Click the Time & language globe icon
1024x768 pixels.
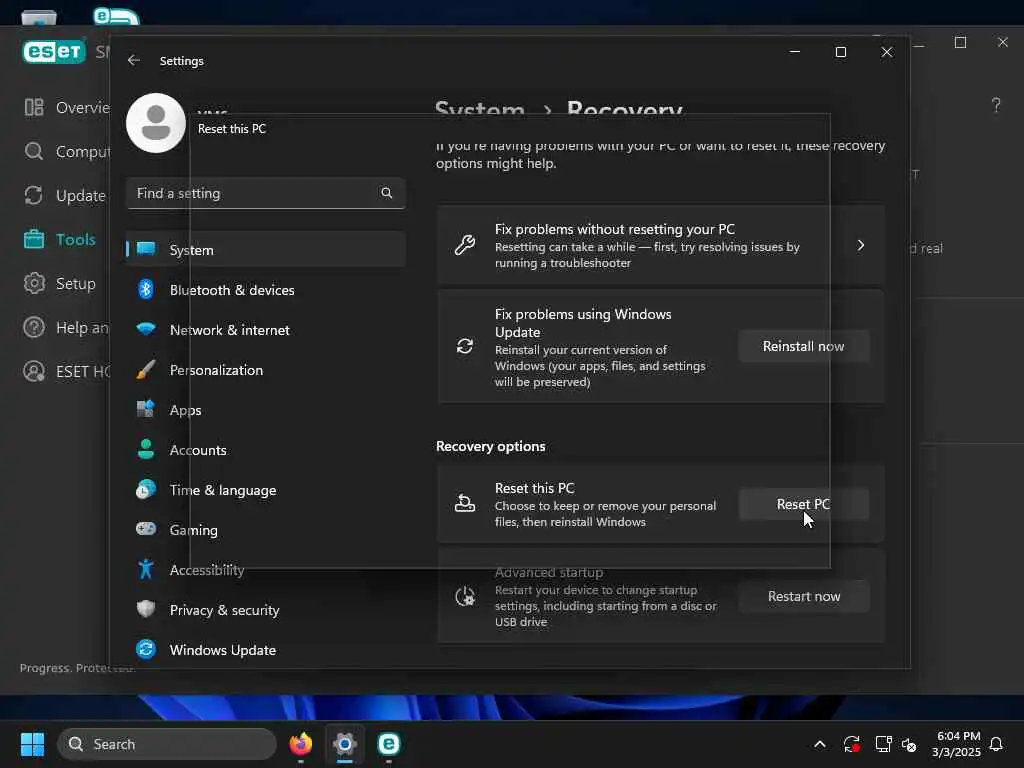coord(146,489)
